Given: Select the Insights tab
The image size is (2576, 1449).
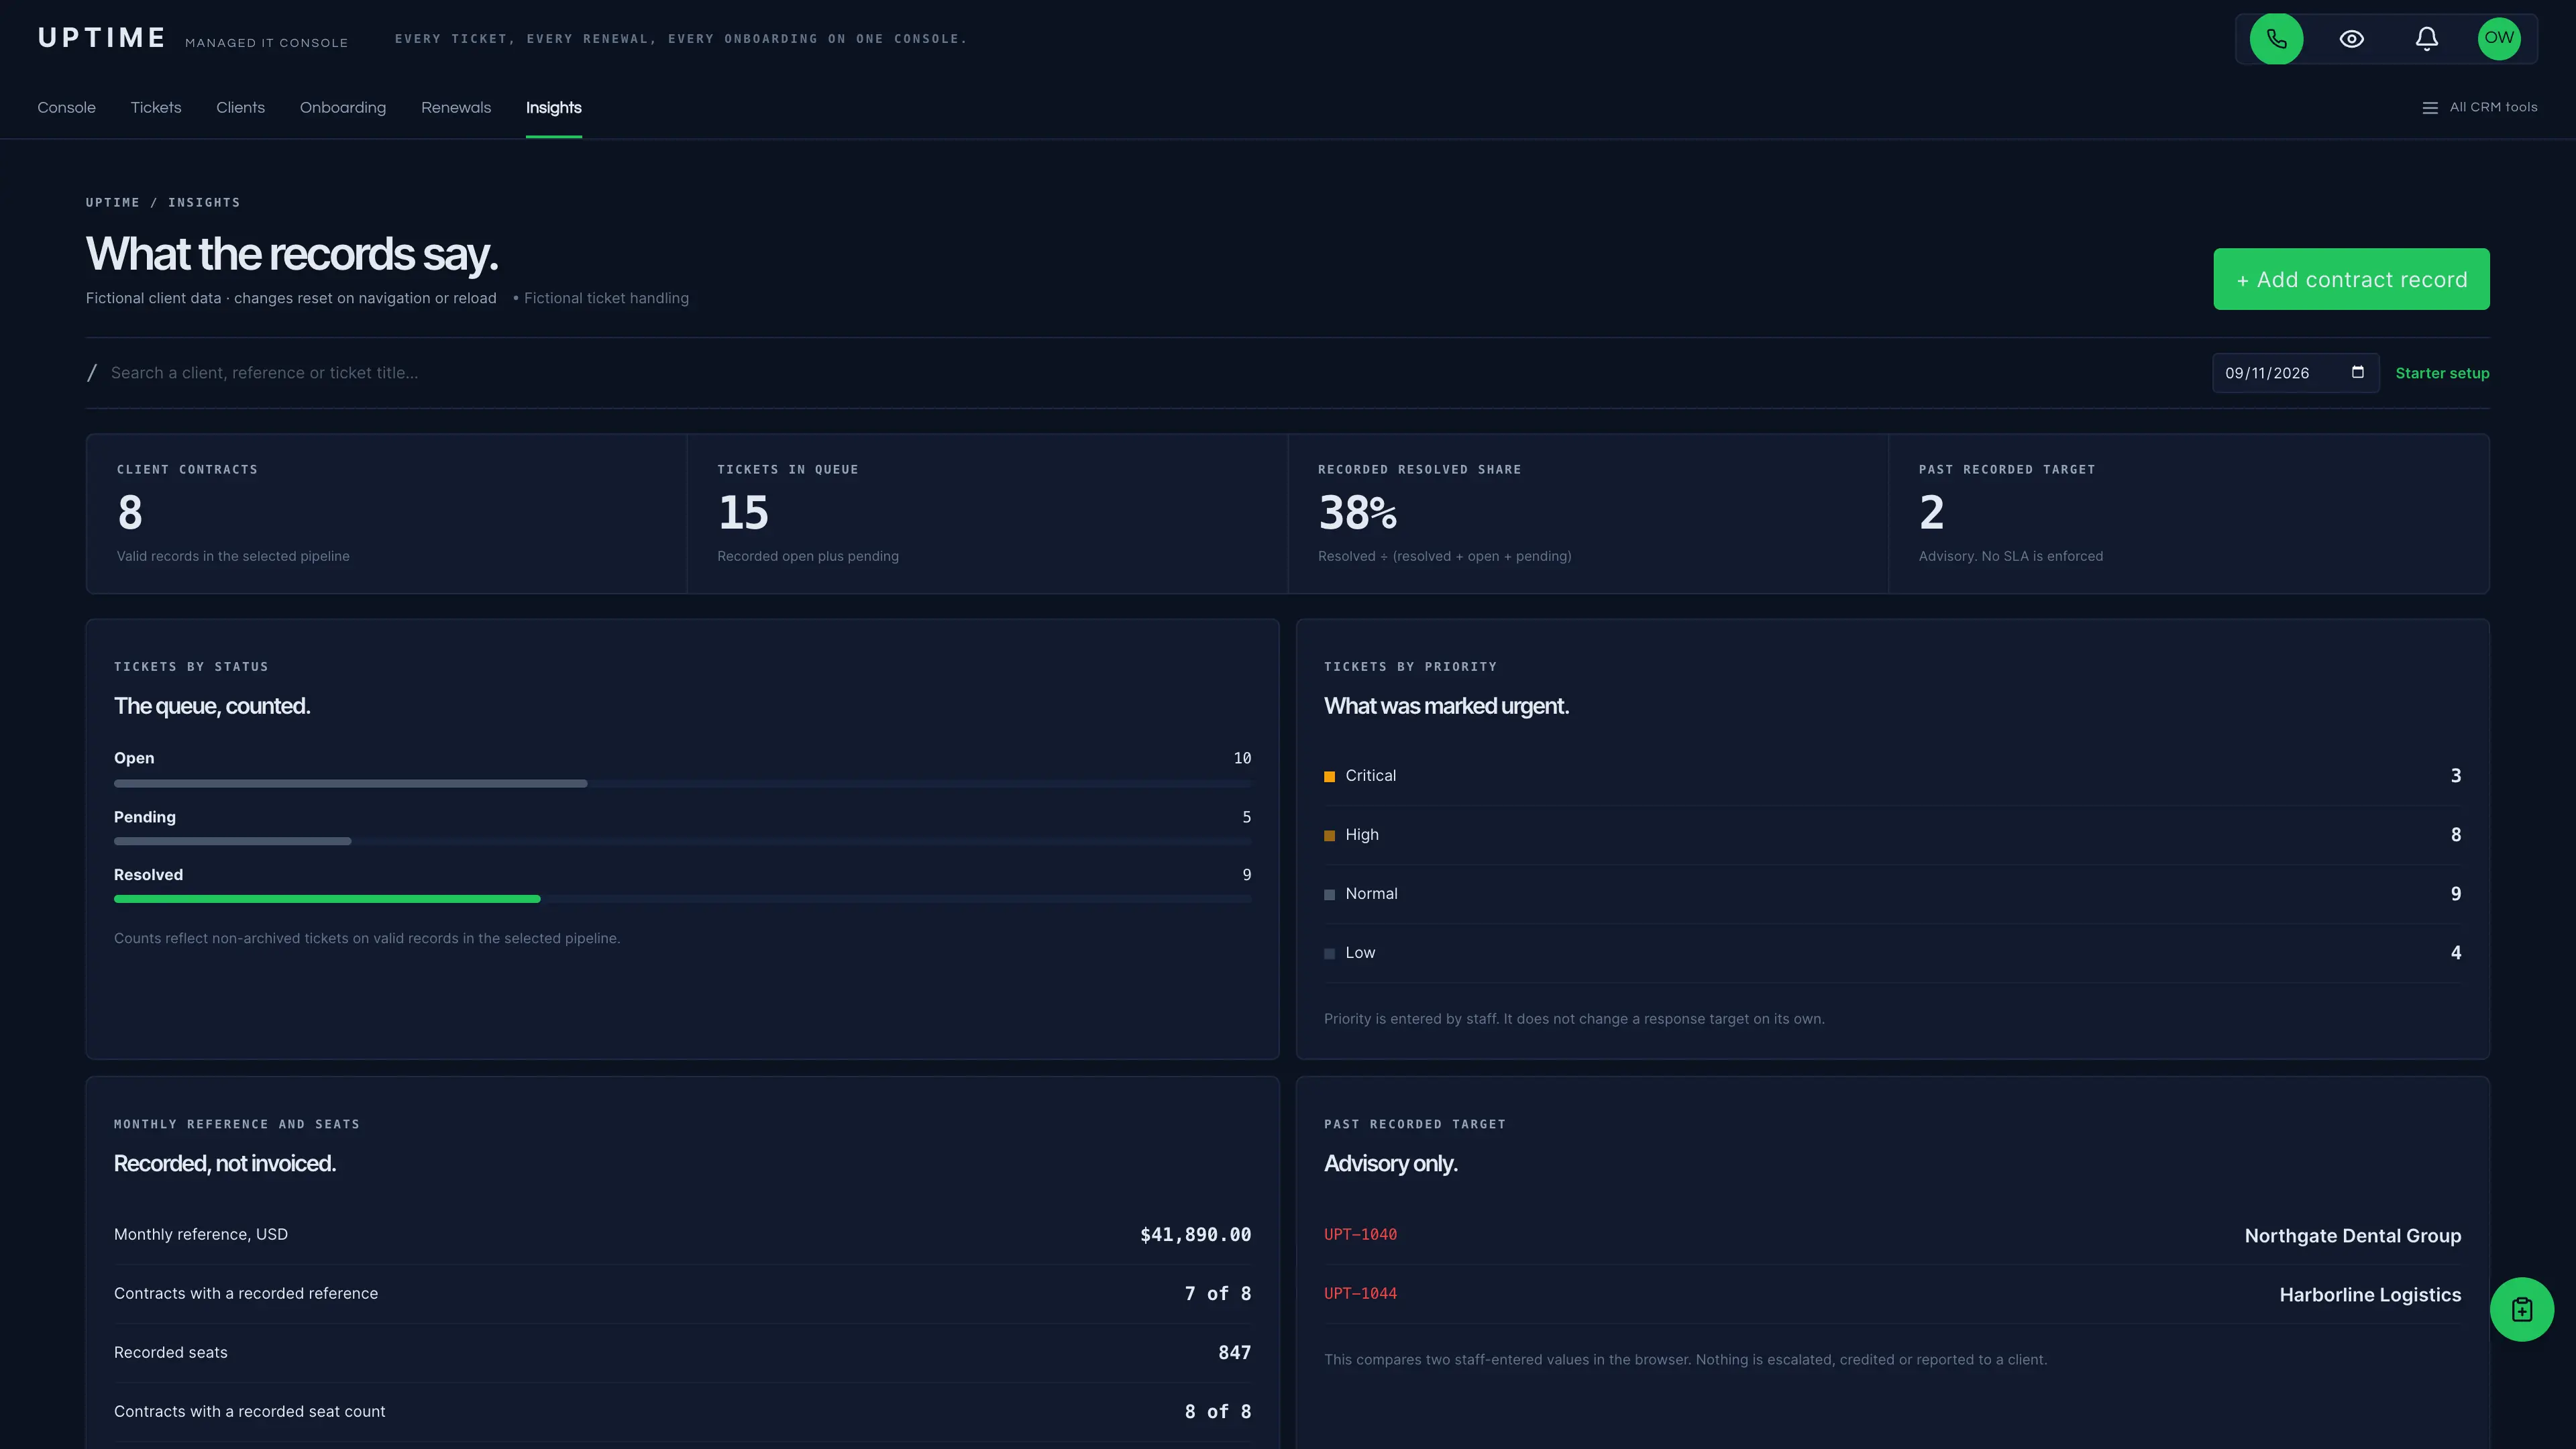Looking at the screenshot, I should click(554, 107).
